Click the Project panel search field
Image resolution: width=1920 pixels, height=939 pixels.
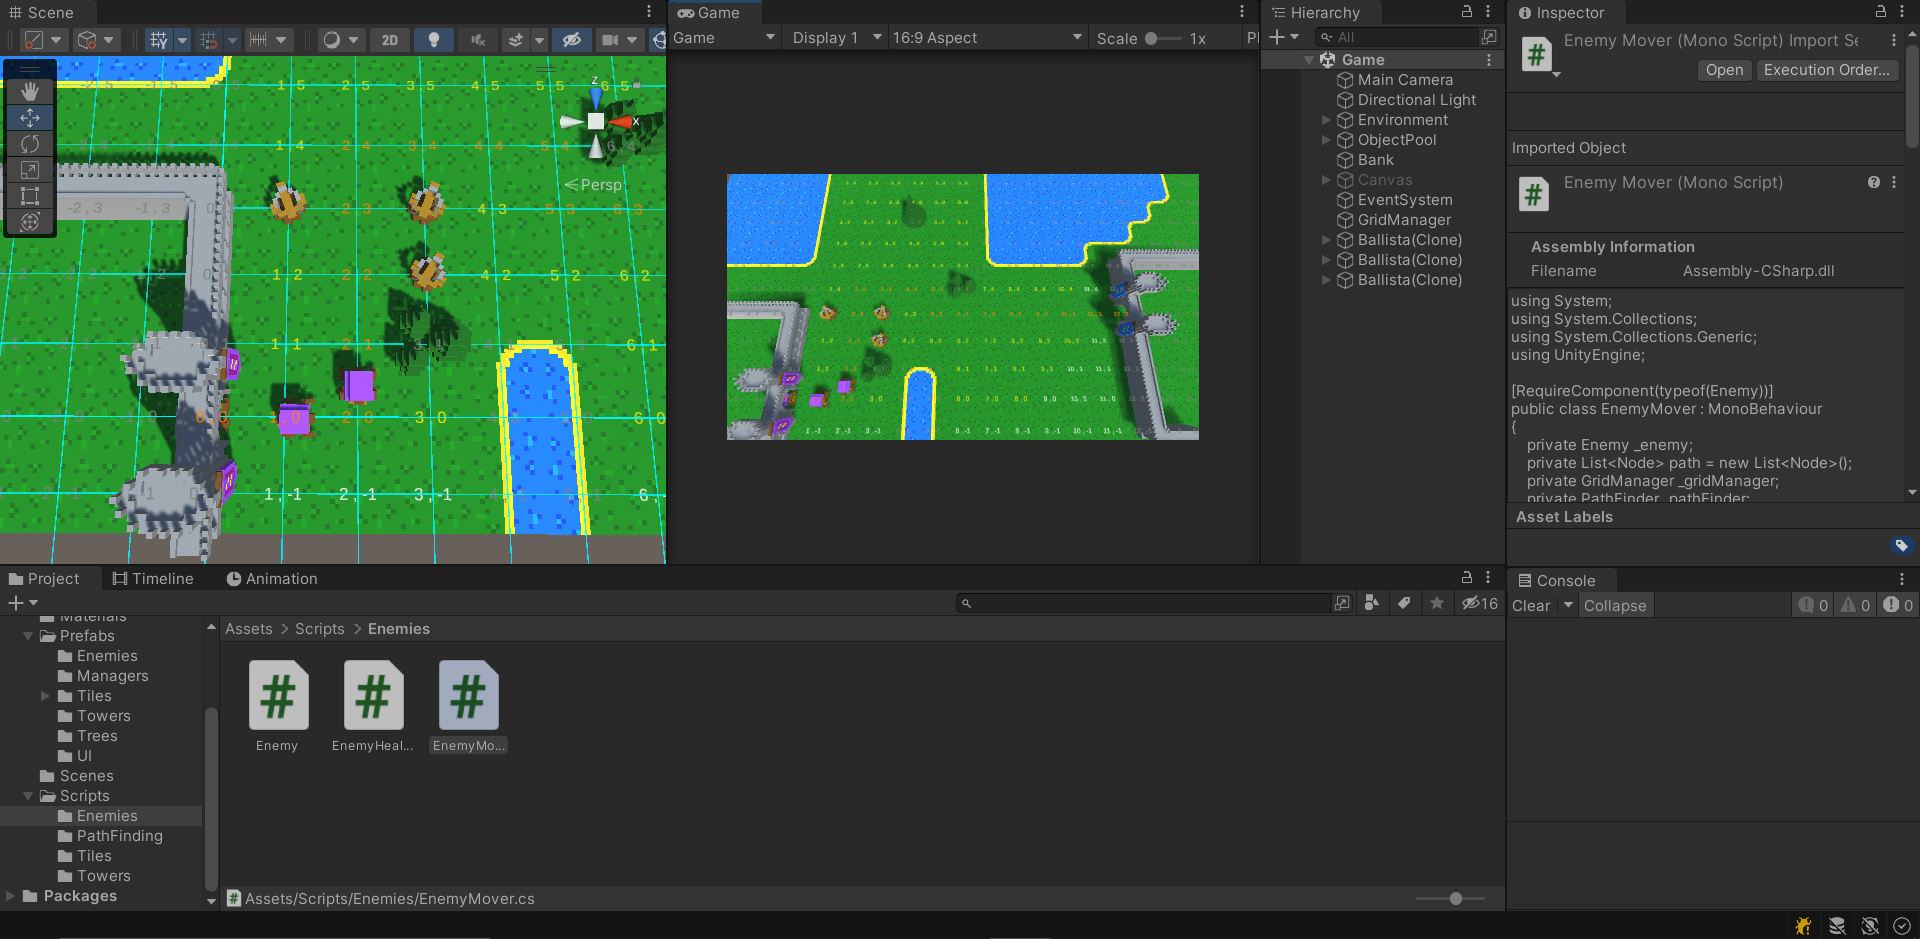1144,603
